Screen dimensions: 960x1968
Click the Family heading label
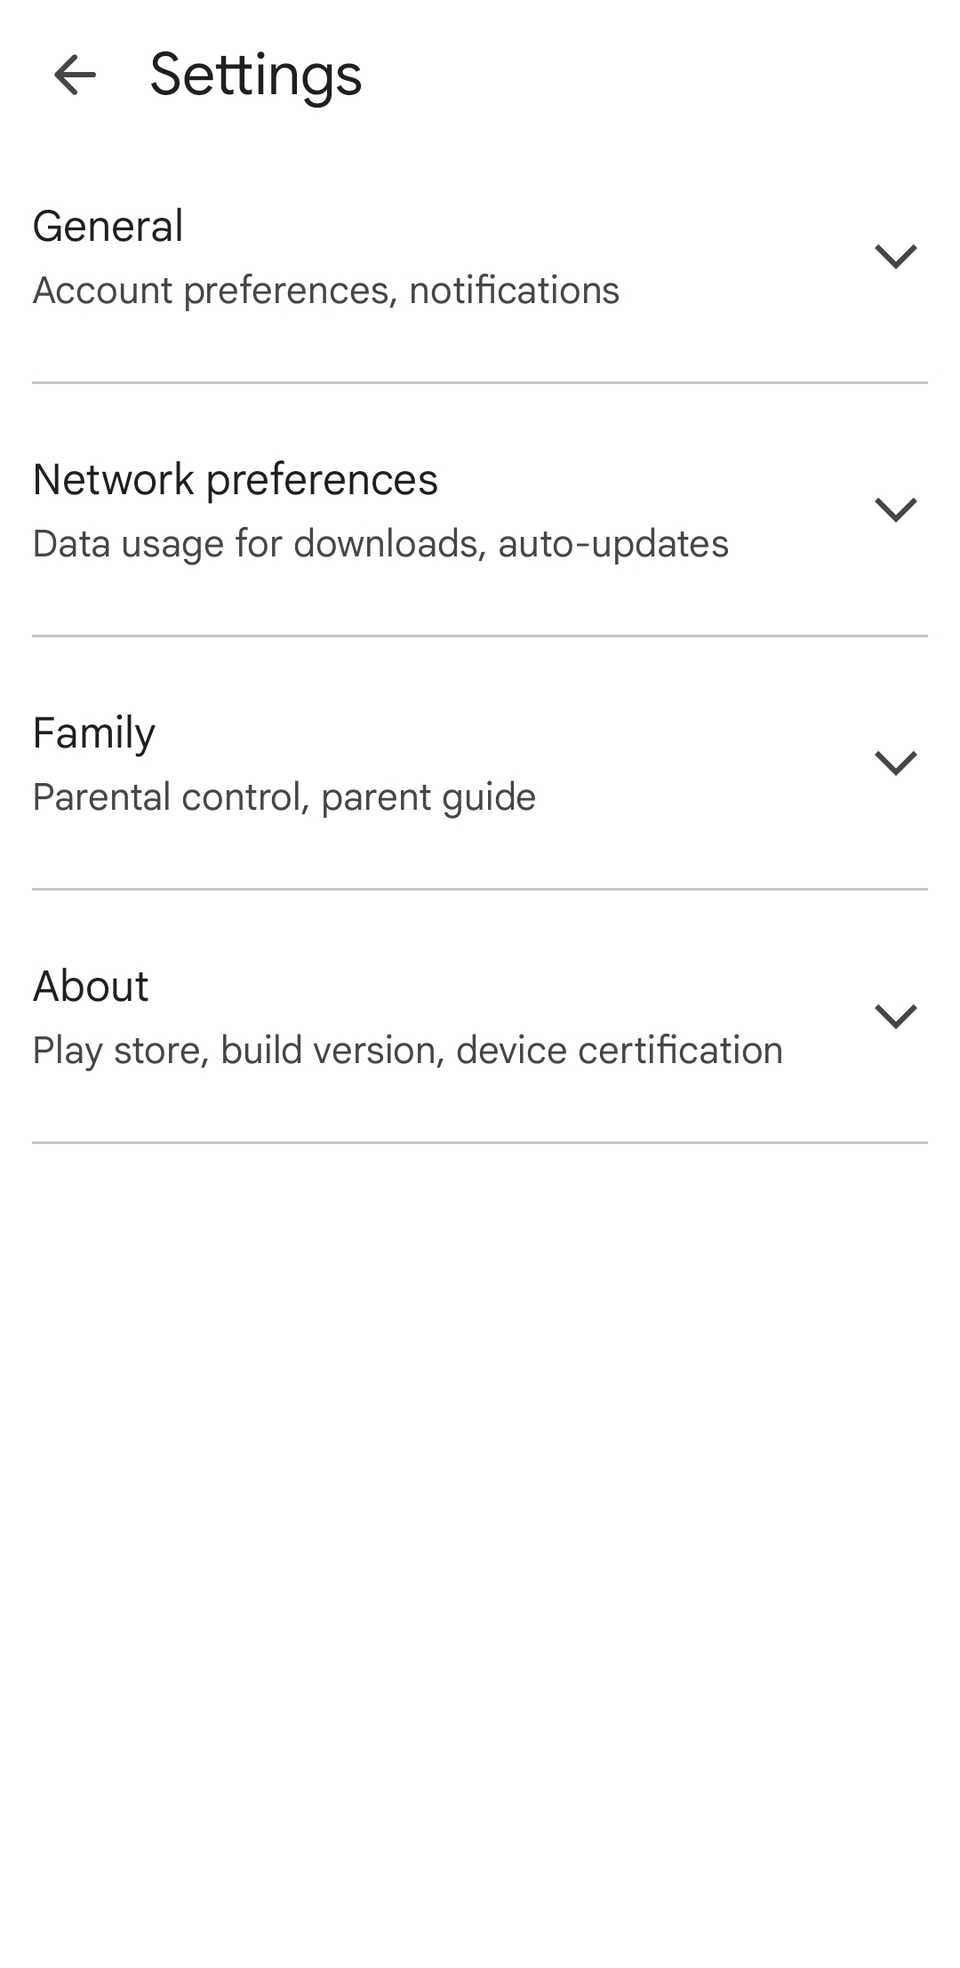(93, 732)
